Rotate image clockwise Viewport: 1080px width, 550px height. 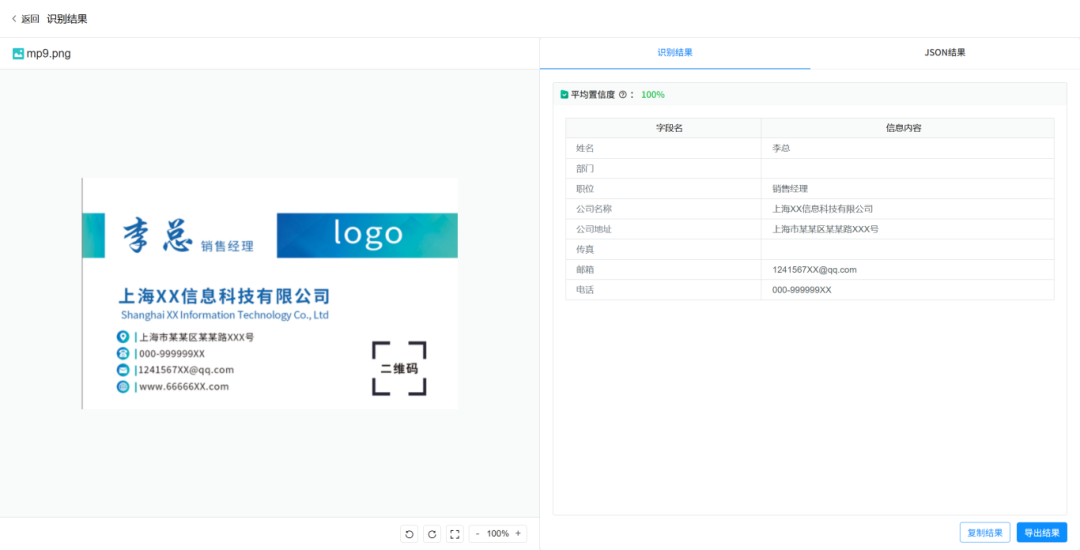click(x=432, y=534)
